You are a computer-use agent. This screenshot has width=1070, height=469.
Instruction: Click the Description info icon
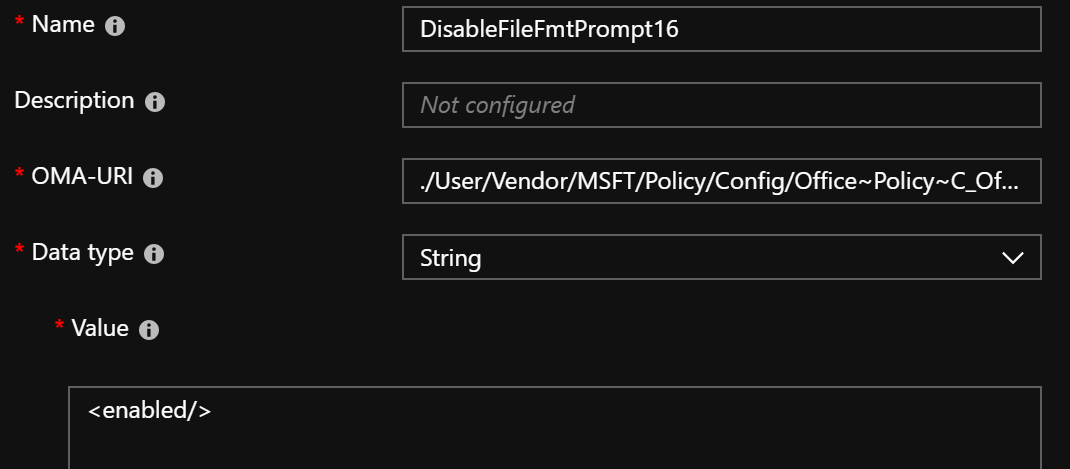coord(155,102)
